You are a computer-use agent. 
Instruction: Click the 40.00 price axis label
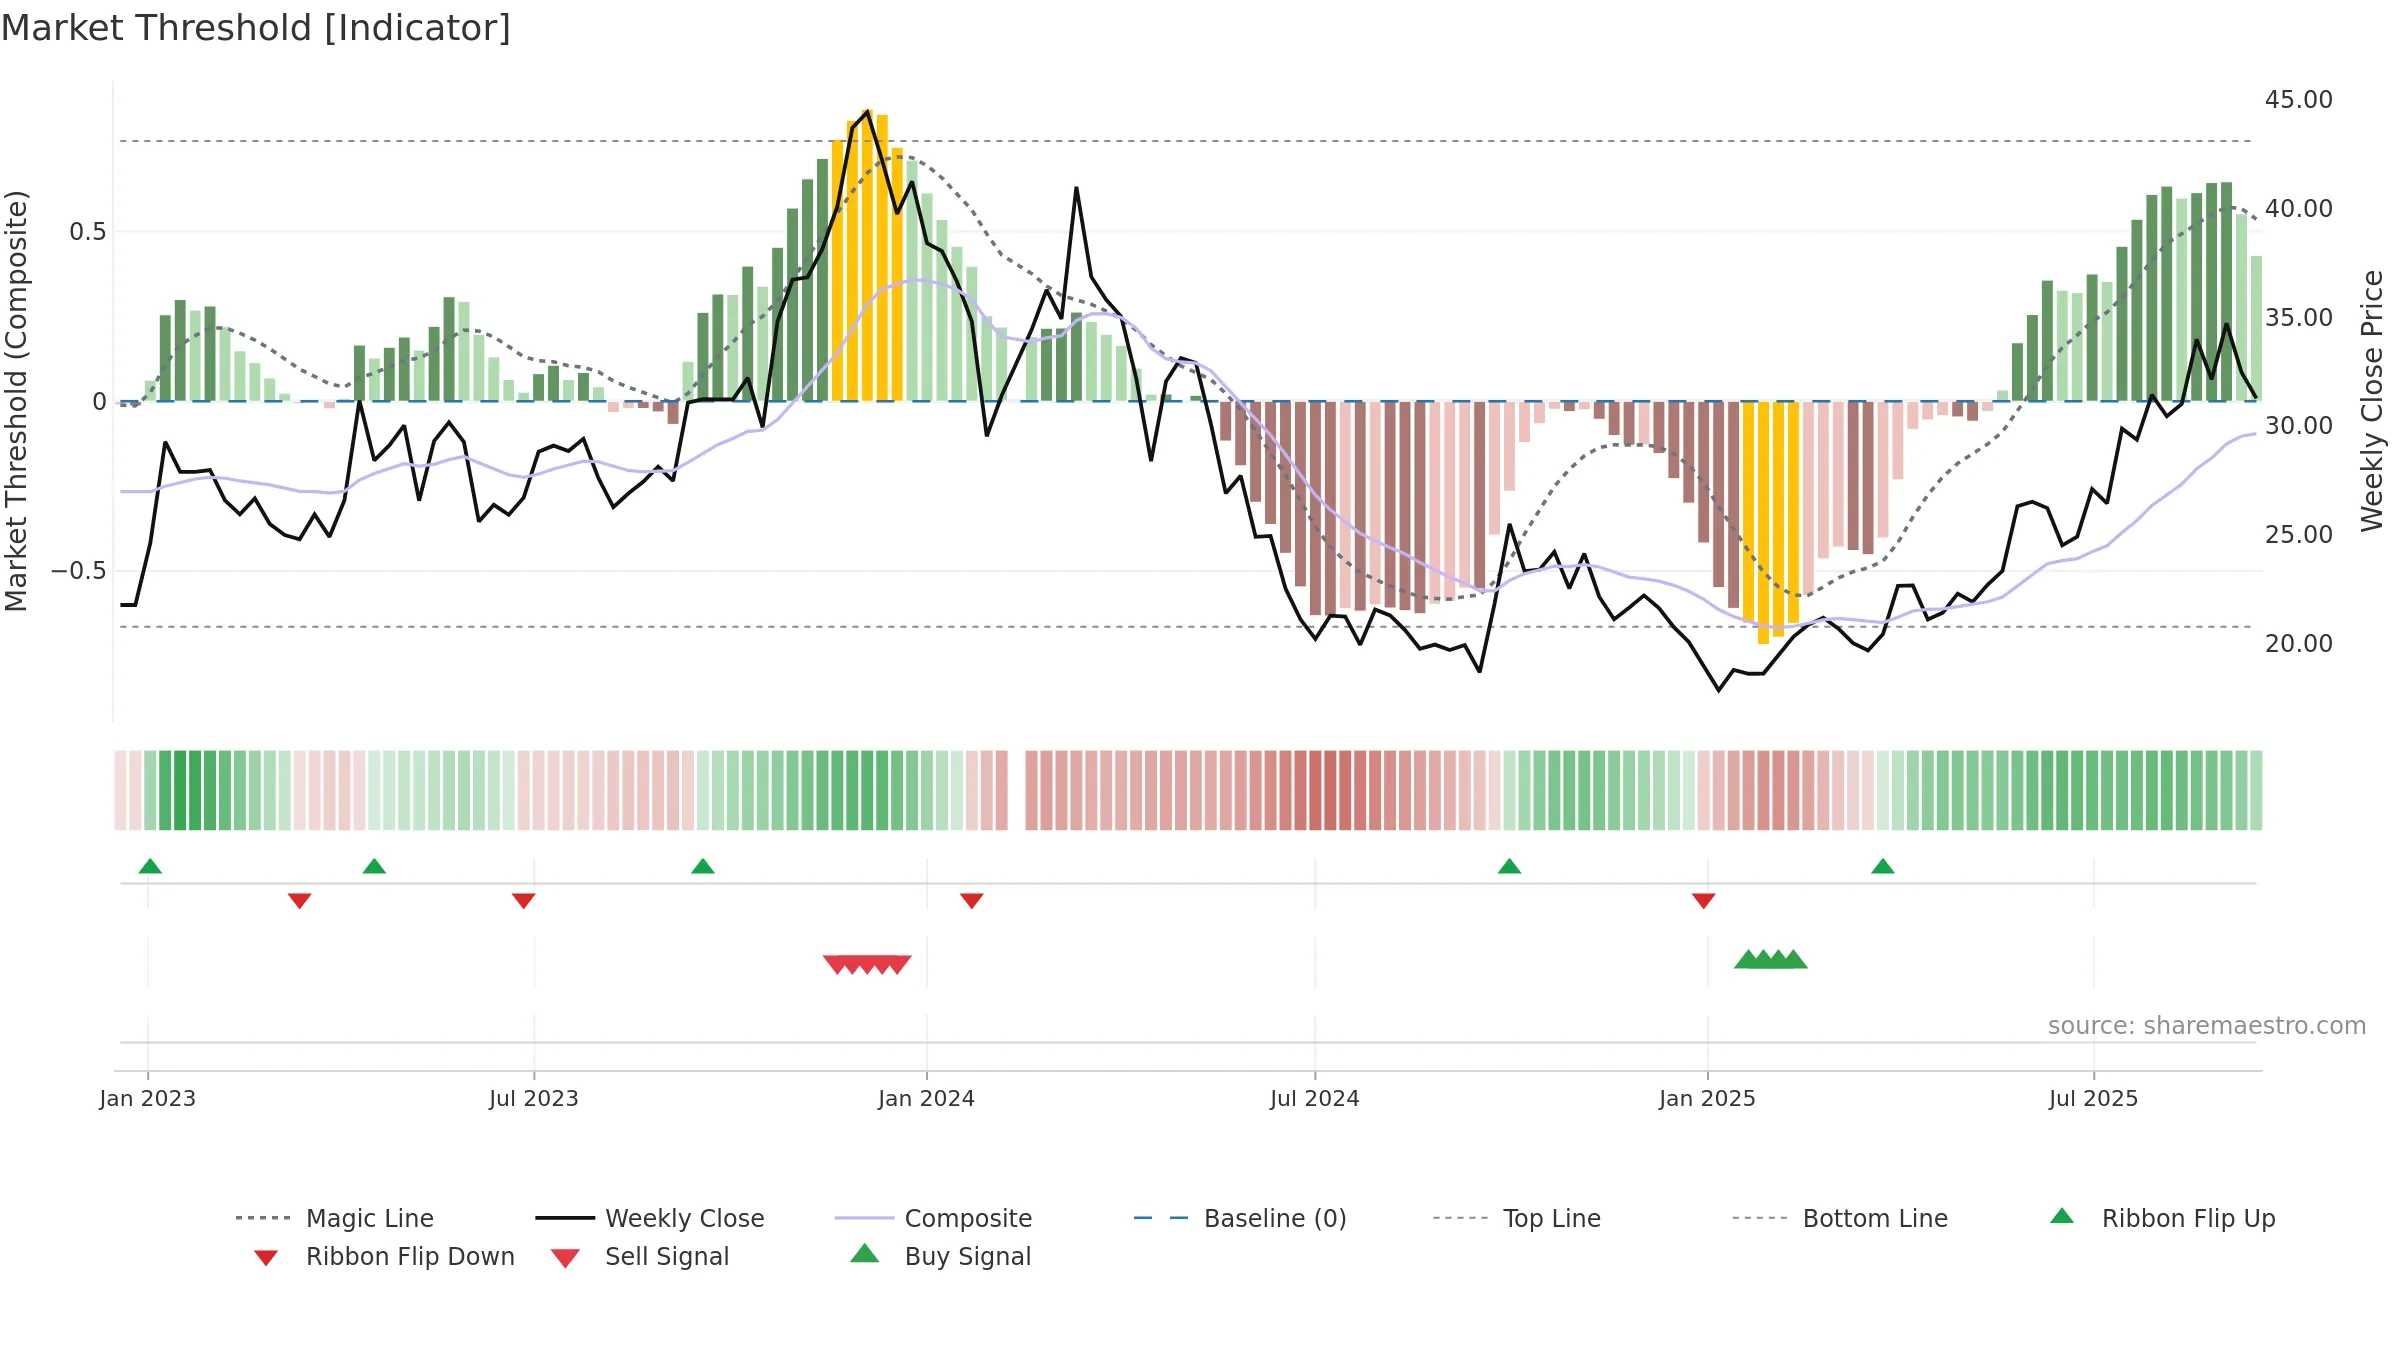(2299, 209)
